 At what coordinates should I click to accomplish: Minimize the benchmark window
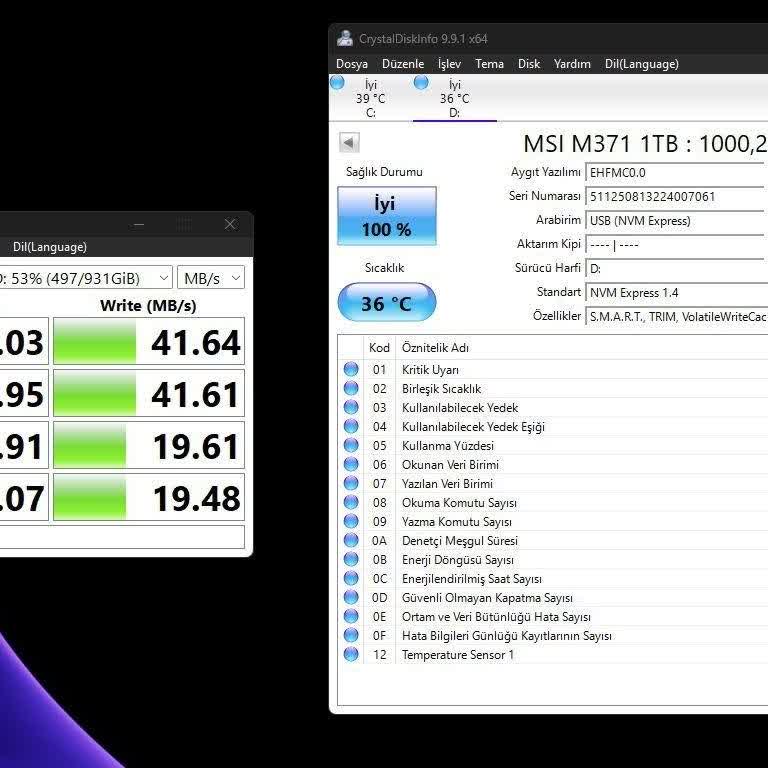tap(139, 225)
